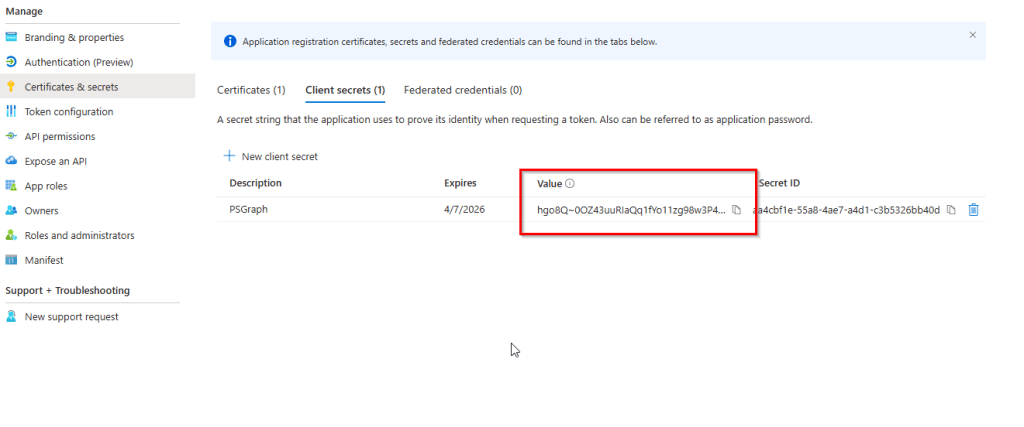Screen dimensions: 1024x427
Task: Click the Branding & properties icon
Action: click(11, 37)
